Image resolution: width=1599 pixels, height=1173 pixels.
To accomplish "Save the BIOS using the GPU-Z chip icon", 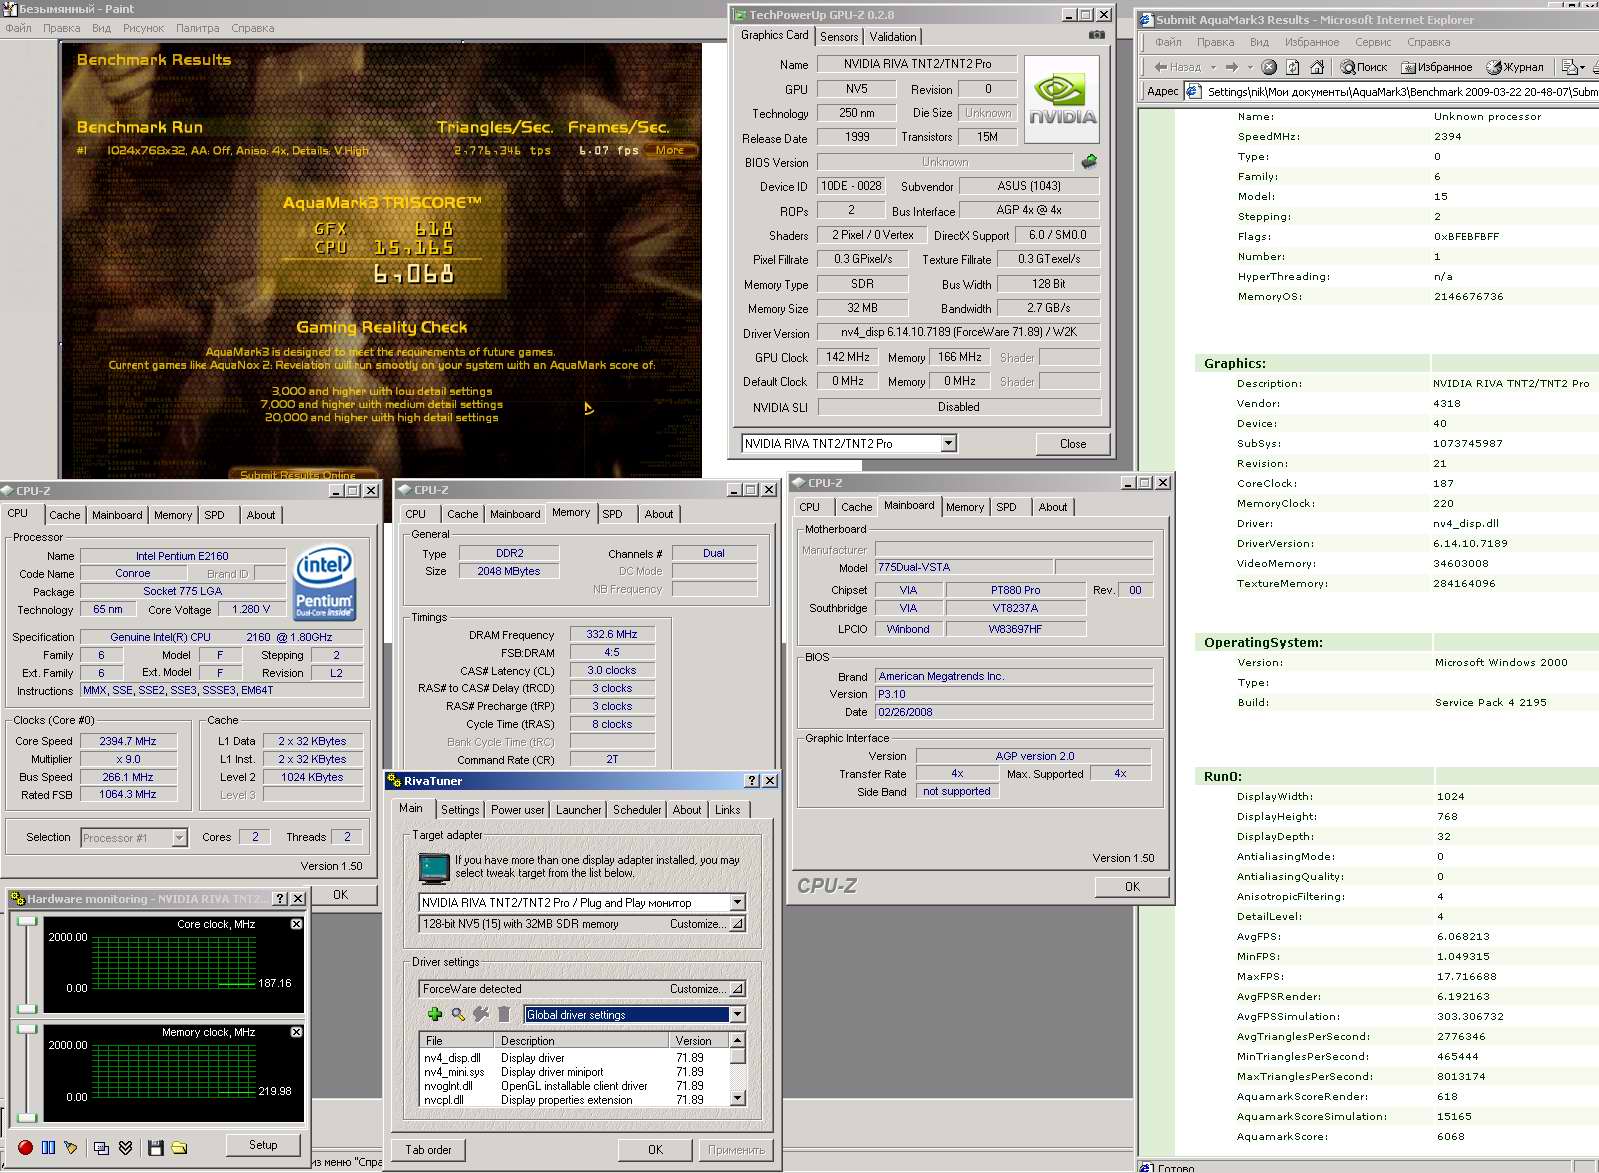I will point(1089,161).
